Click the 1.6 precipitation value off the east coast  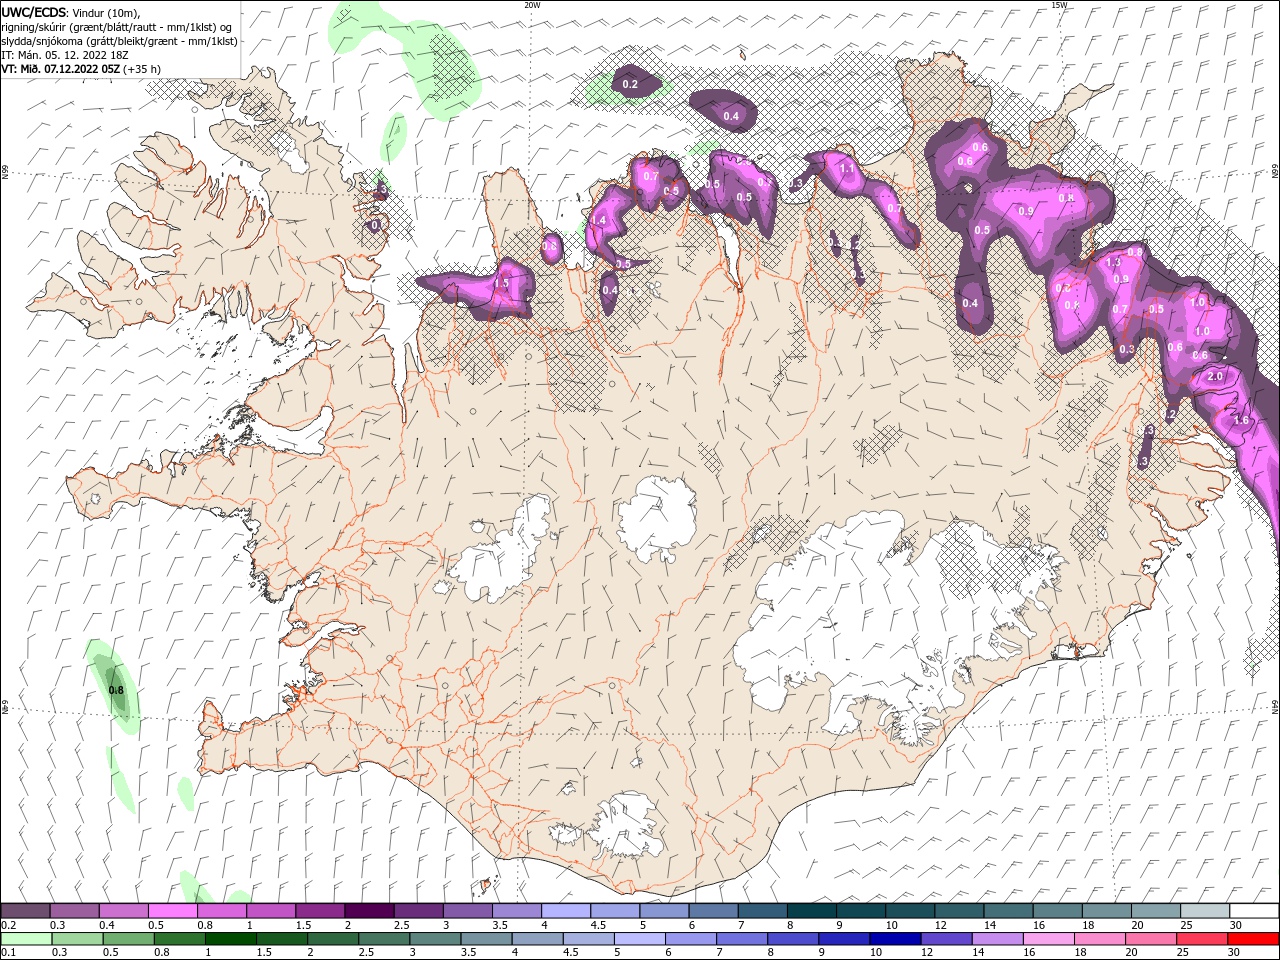(1241, 421)
